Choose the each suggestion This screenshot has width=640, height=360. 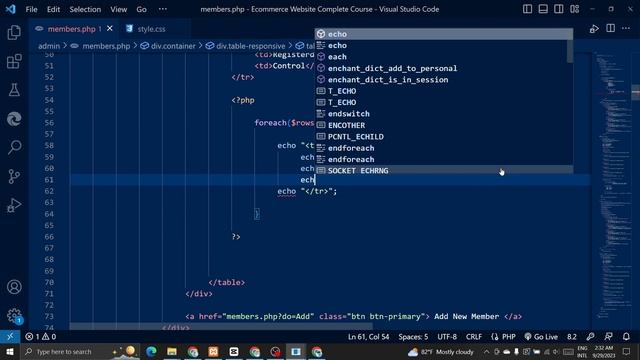pos(440,57)
